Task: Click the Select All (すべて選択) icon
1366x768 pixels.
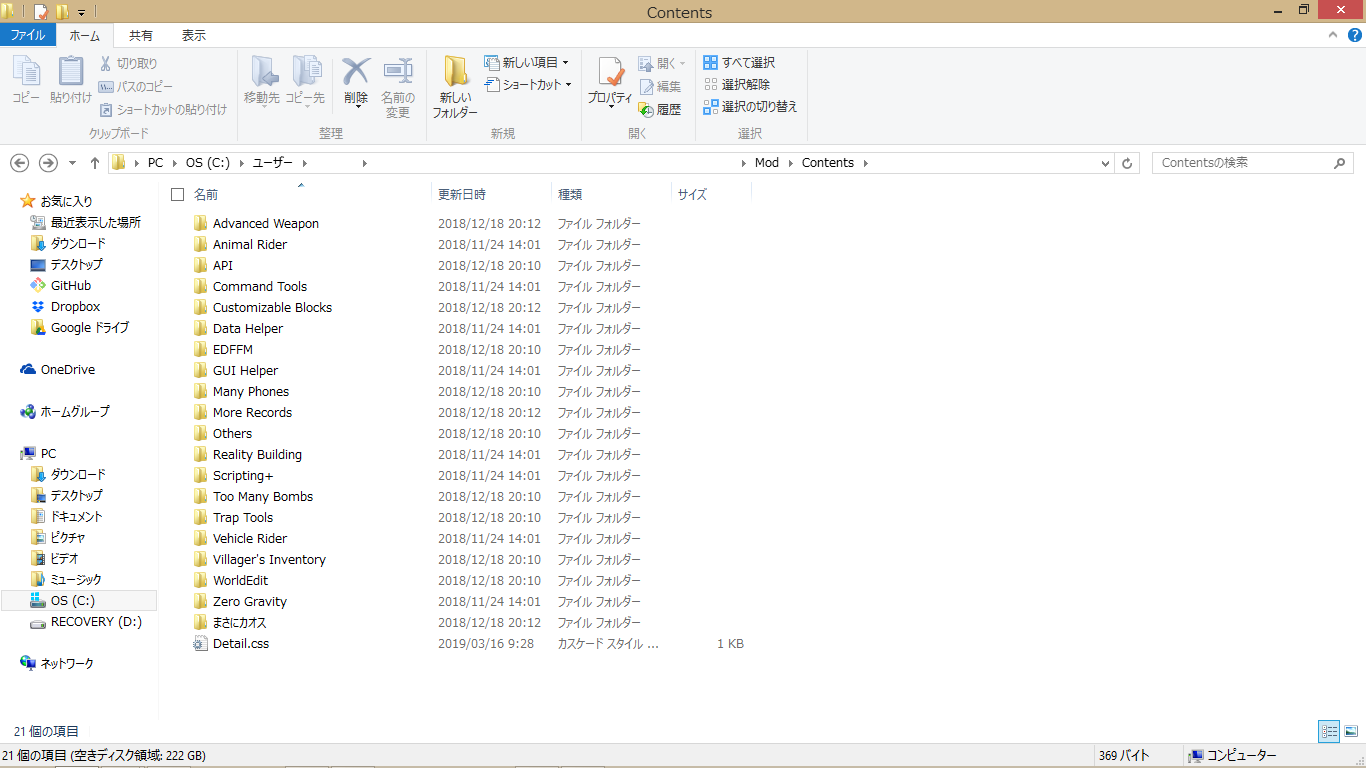Action: 739,63
